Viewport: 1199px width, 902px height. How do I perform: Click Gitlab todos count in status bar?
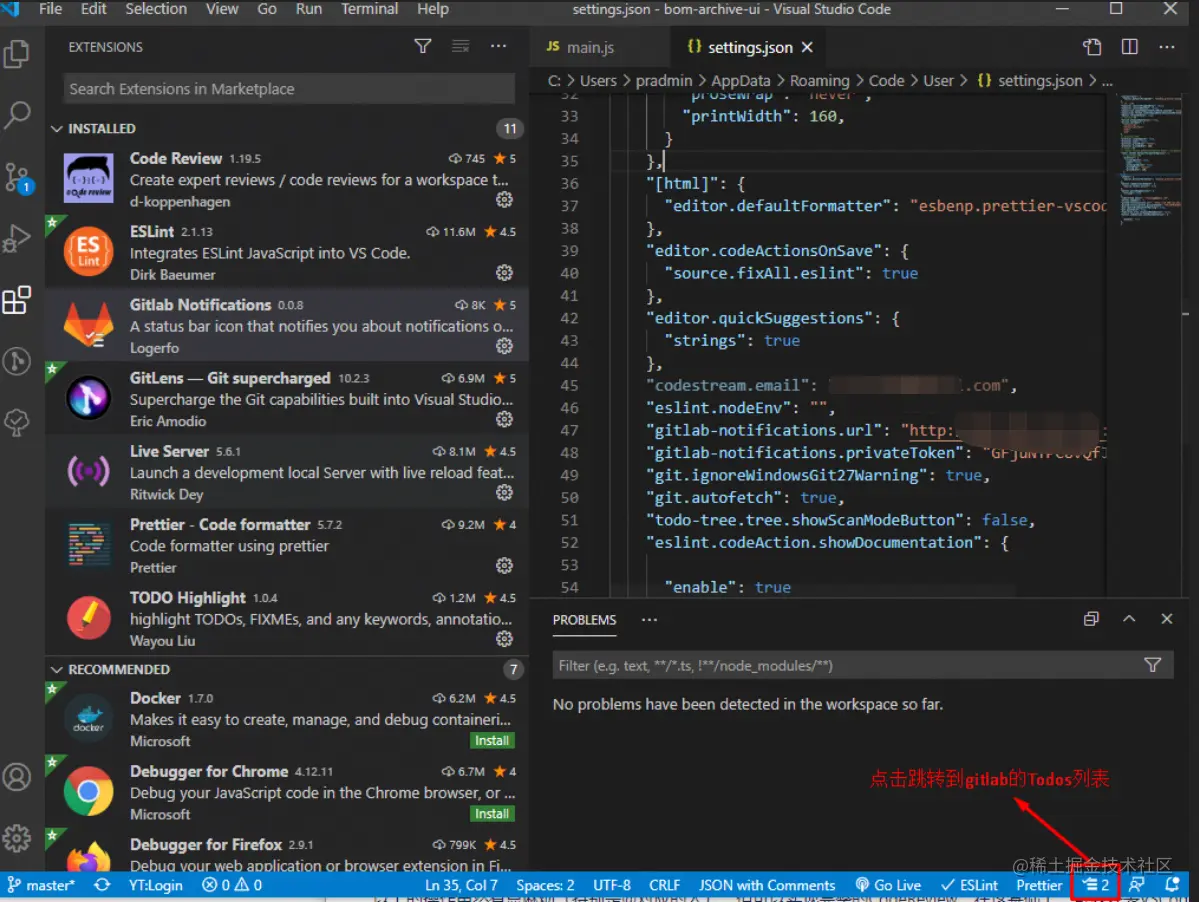point(1096,884)
